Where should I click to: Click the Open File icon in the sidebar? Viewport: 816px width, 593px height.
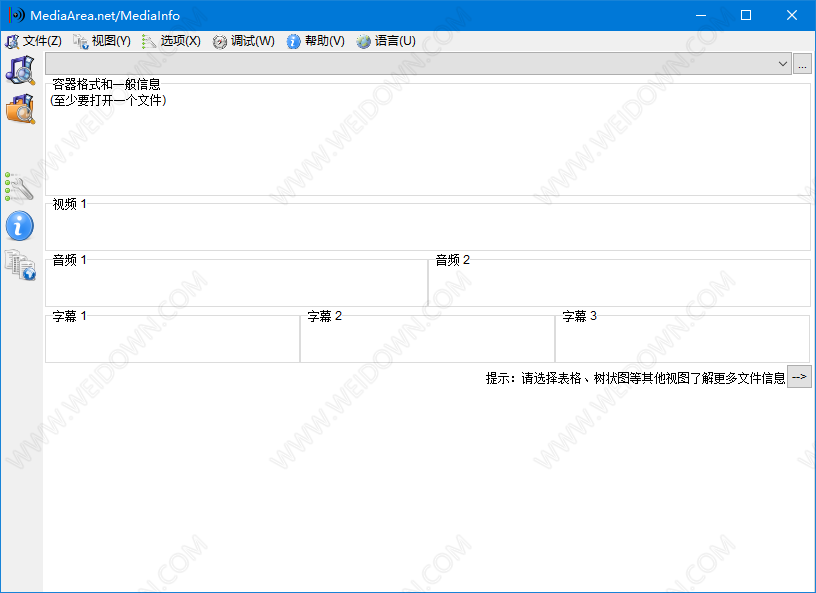pyautogui.click(x=20, y=70)
